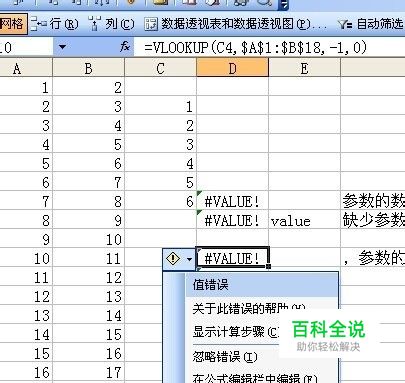The image size is (405, 383).
Task: Click the 网格 toolbar button
Action: click(13, 24)
